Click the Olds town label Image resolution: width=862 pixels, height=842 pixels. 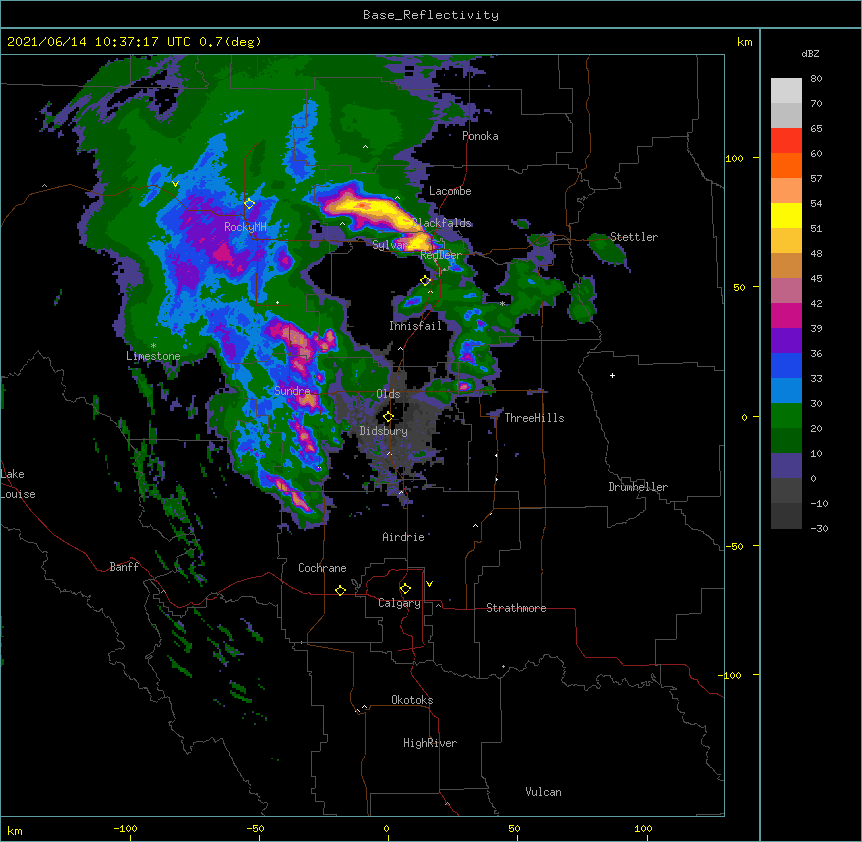click(388, 394)
